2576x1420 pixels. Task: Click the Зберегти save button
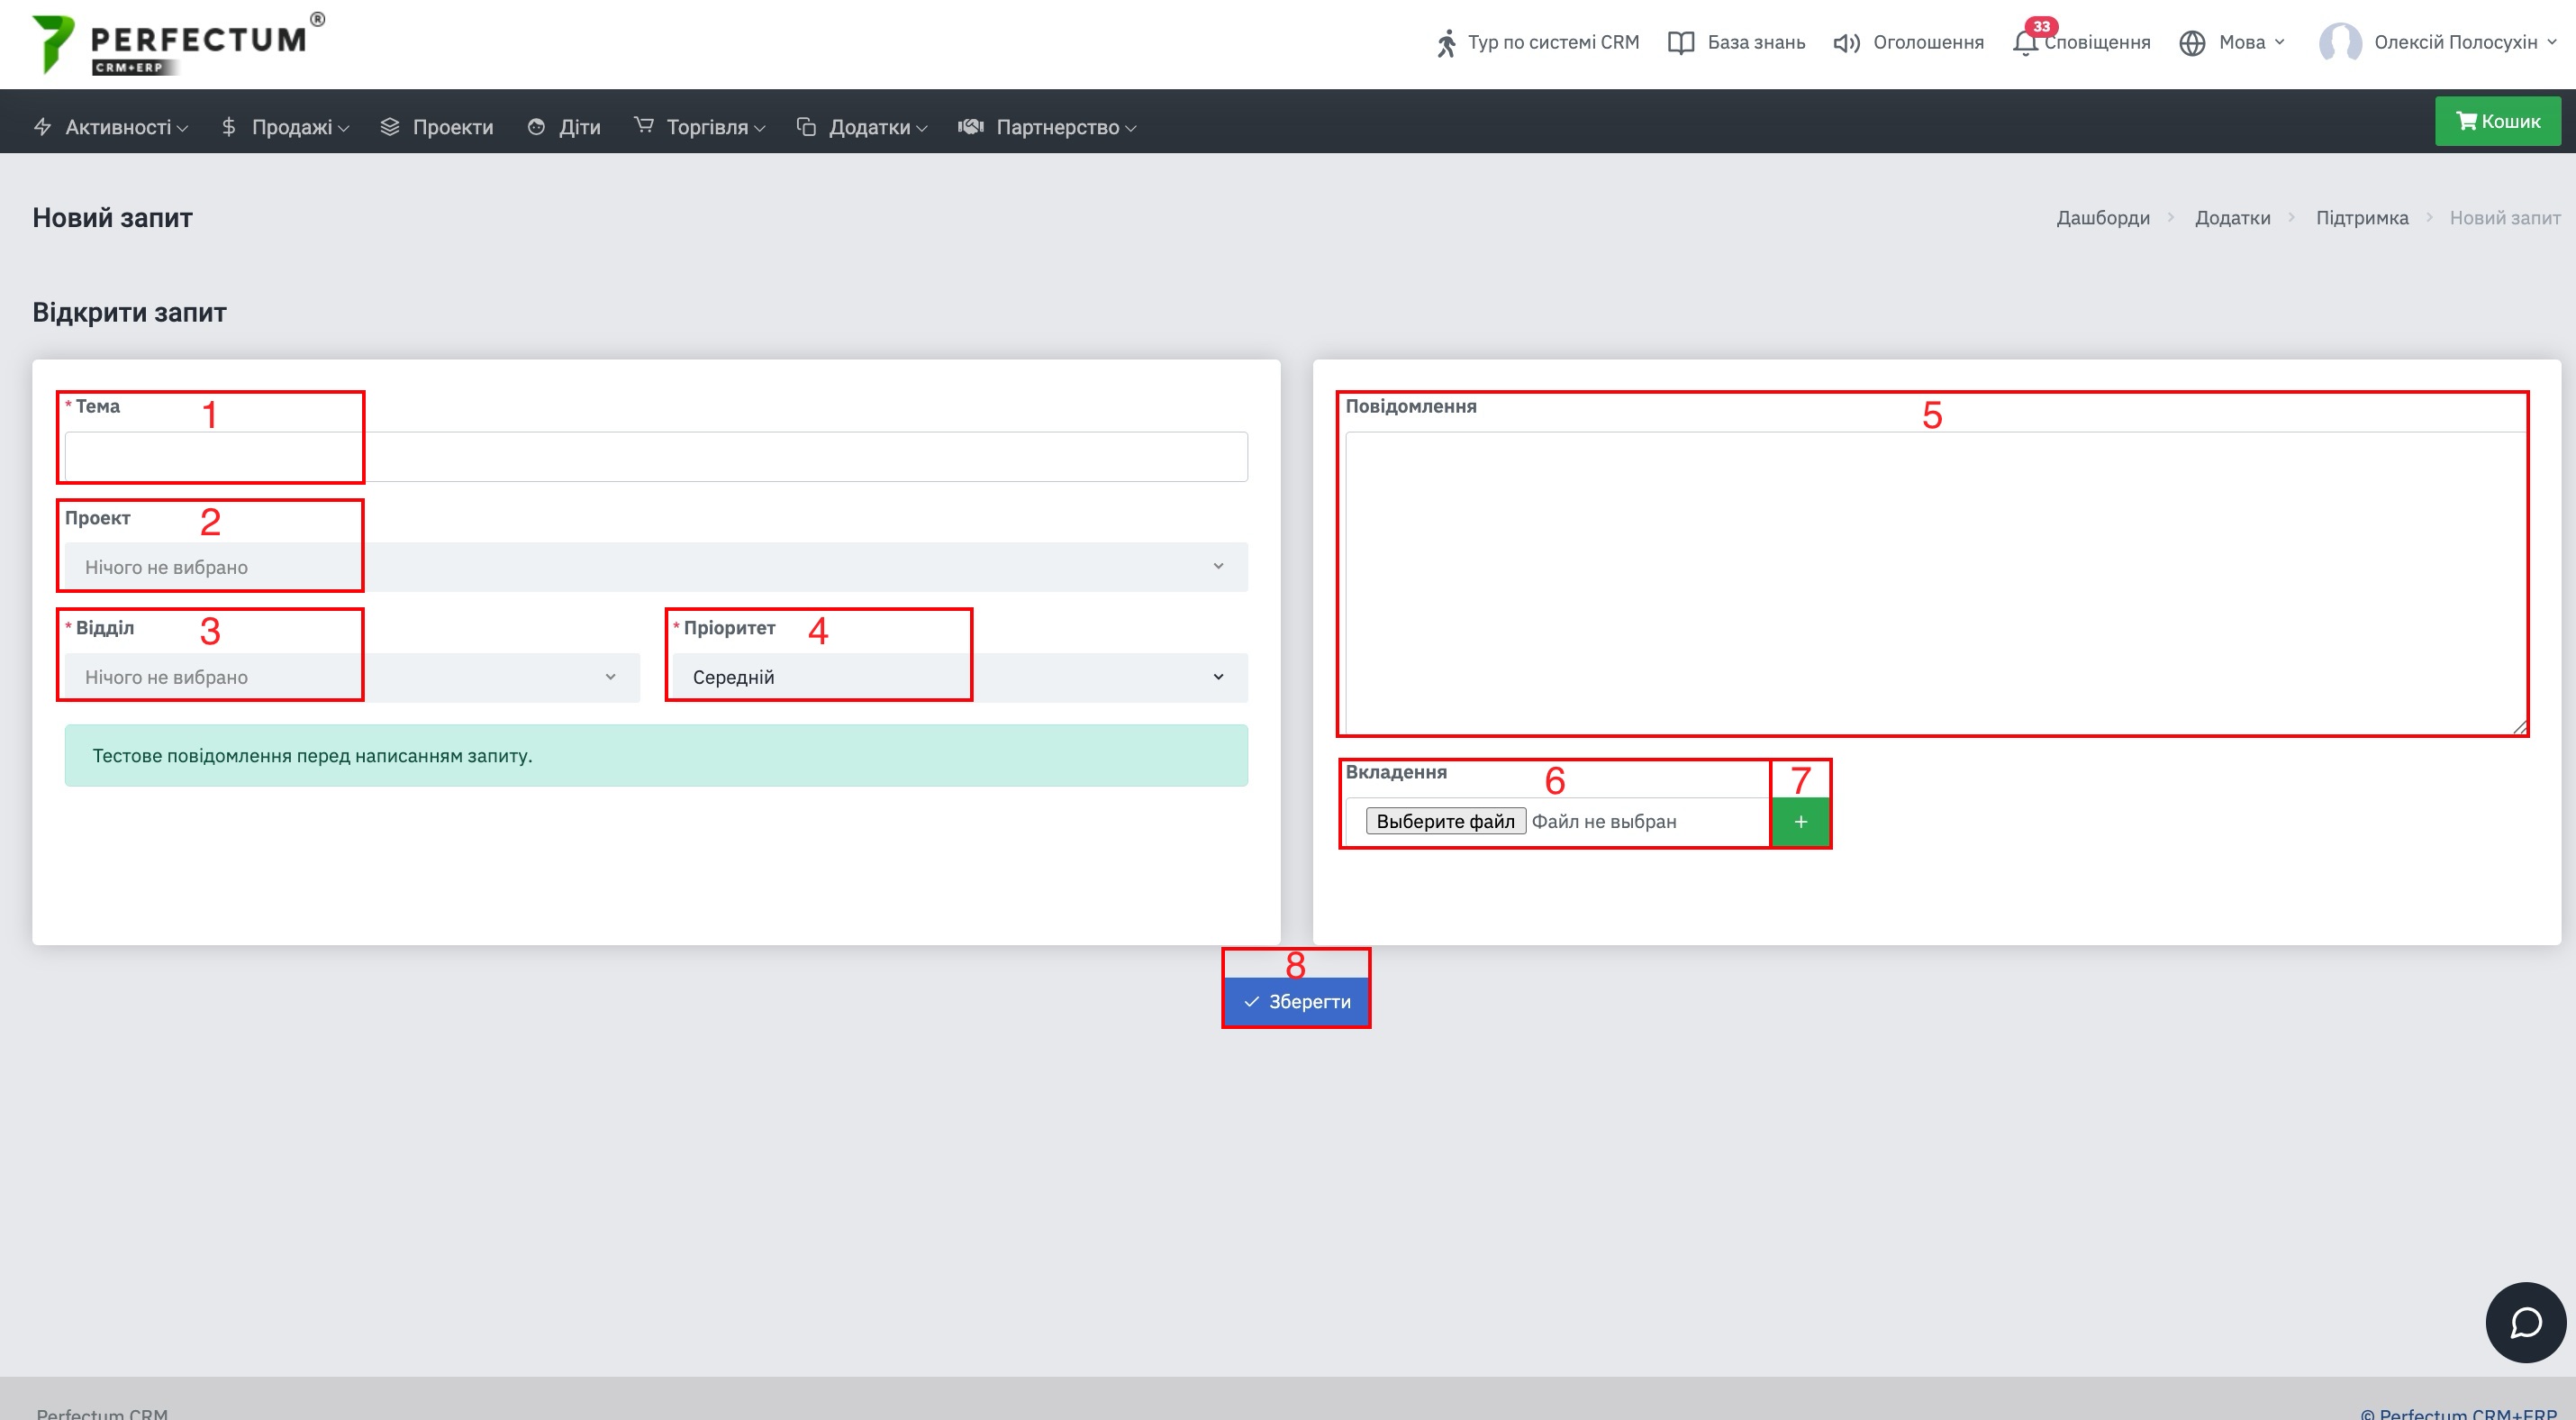(x=1296, y=1001)
